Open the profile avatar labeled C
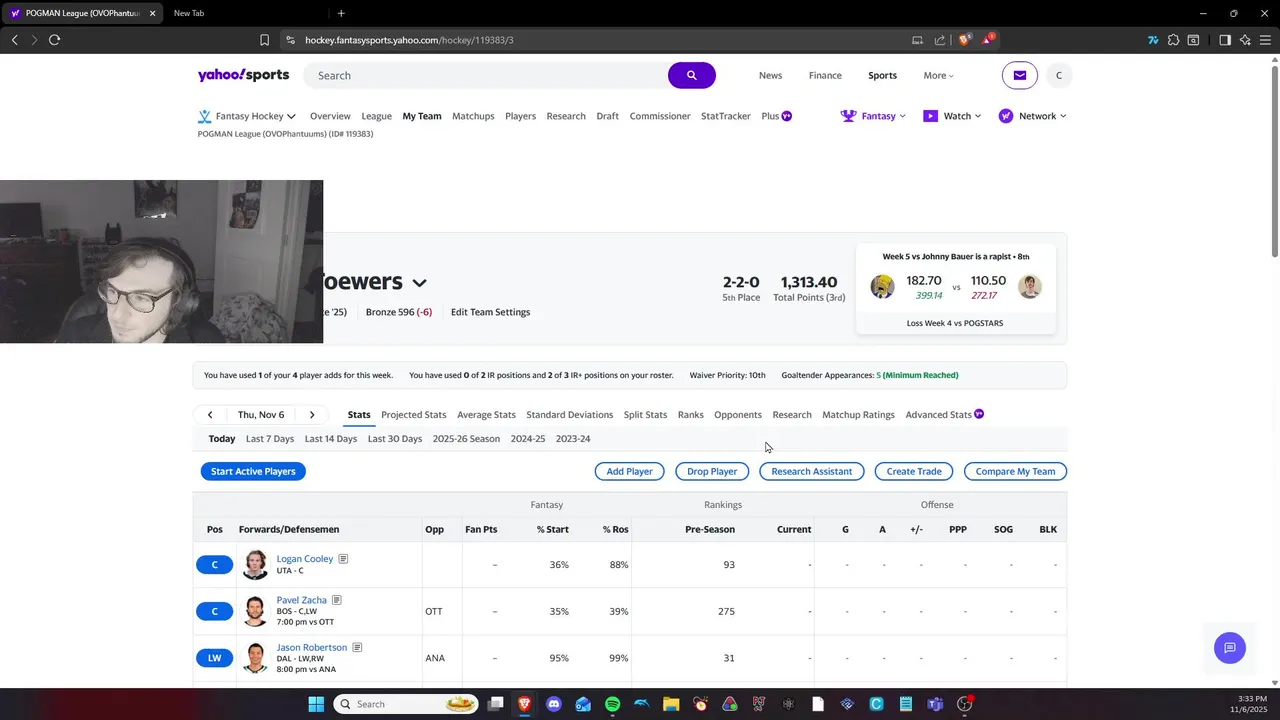 pos(1059,75)
